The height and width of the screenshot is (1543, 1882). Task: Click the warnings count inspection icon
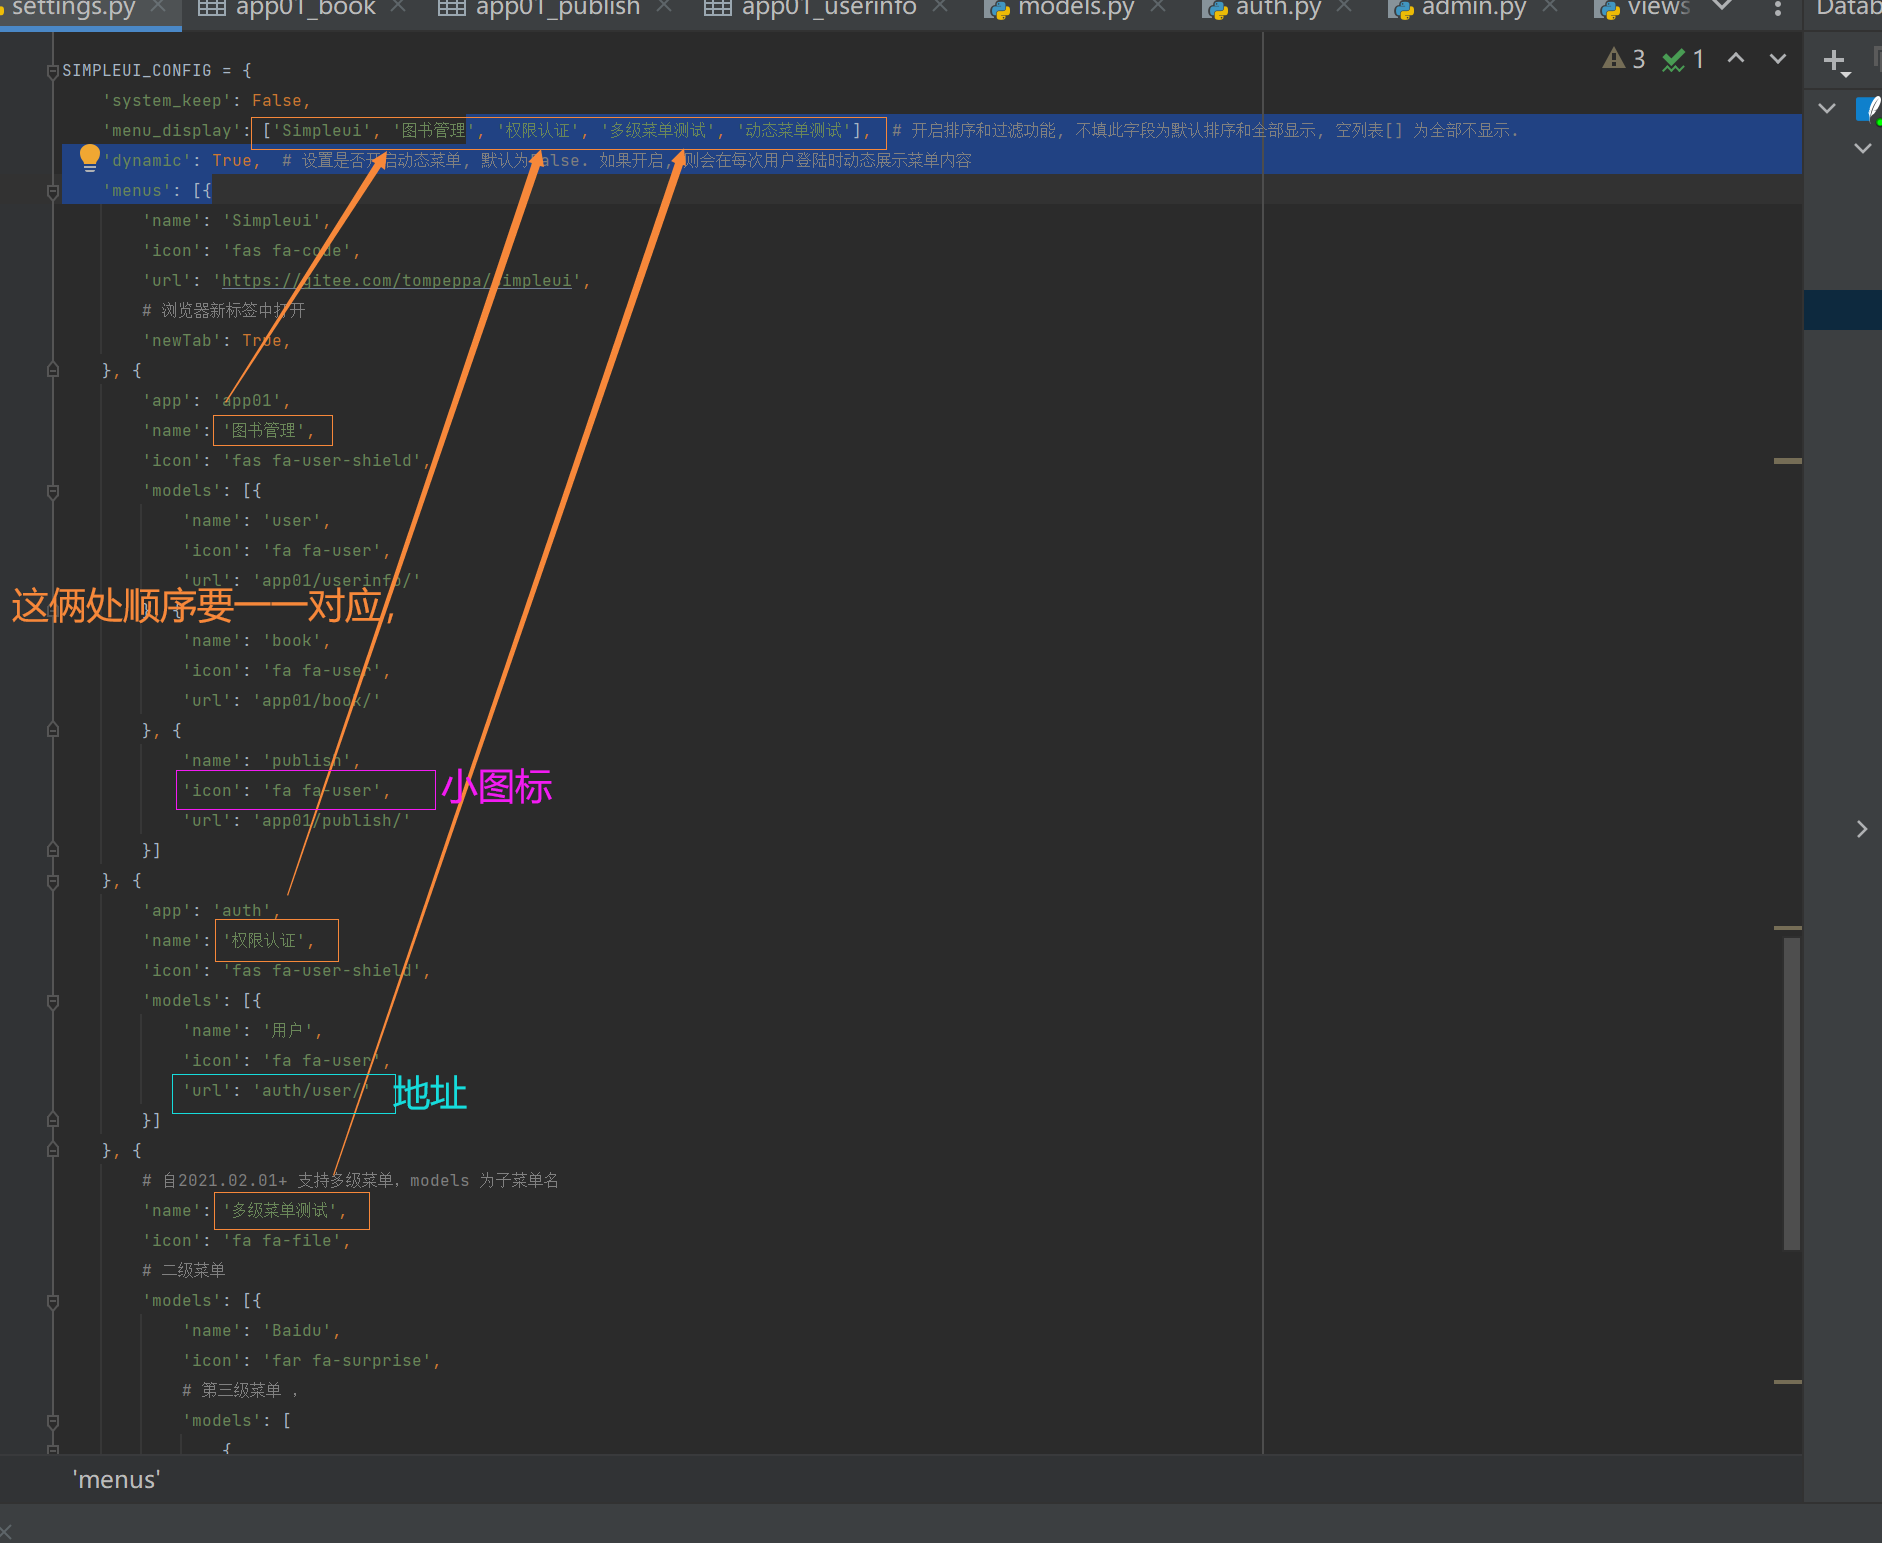pos(1624,59)
